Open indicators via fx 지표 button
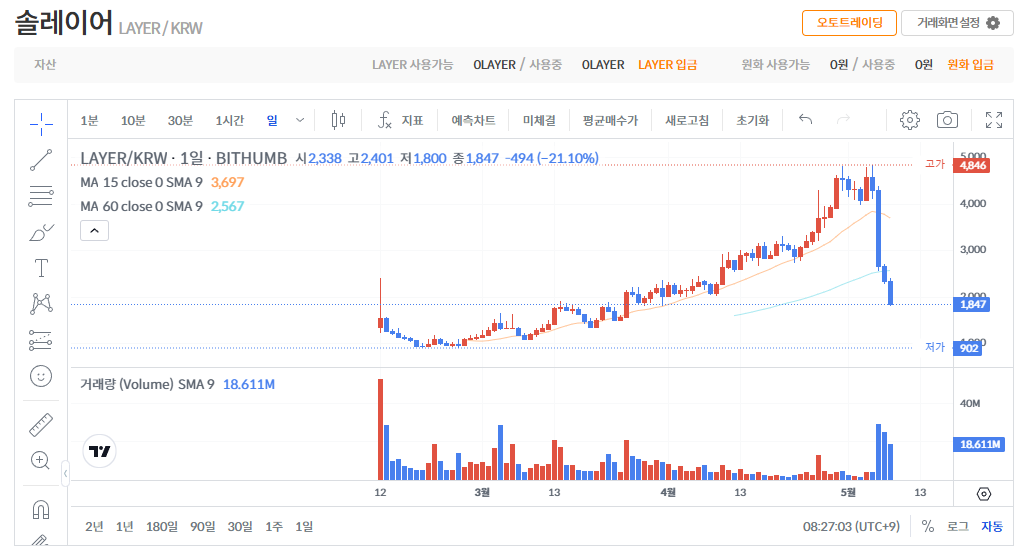 (401, 120)
